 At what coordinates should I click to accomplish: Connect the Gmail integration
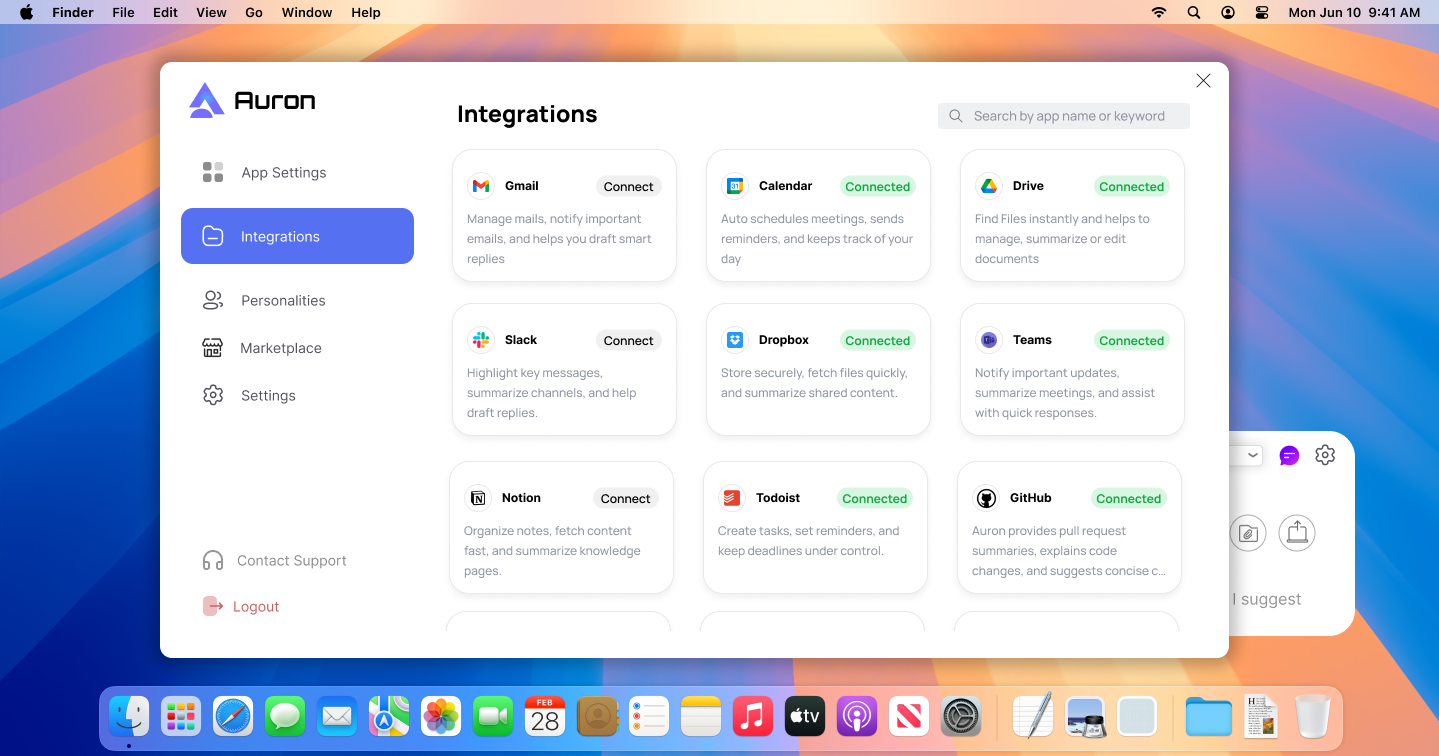click(x=628, y=187)
